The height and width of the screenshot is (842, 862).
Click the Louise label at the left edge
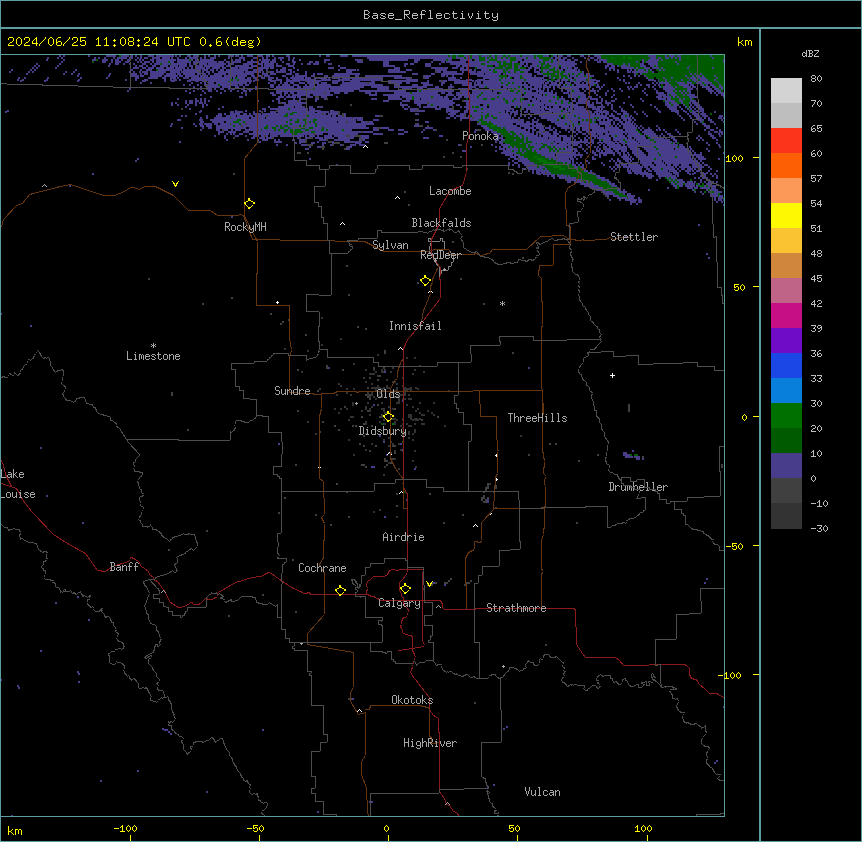pos(18,494)
